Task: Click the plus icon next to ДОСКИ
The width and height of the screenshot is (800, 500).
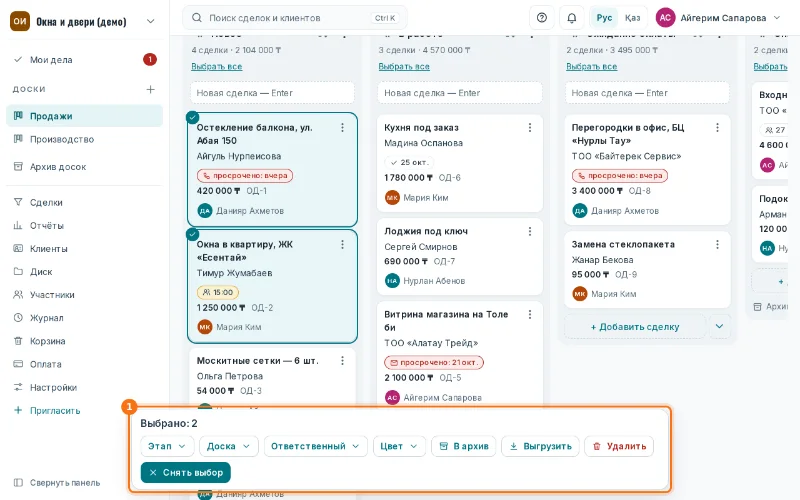Action: click(150, 89)
